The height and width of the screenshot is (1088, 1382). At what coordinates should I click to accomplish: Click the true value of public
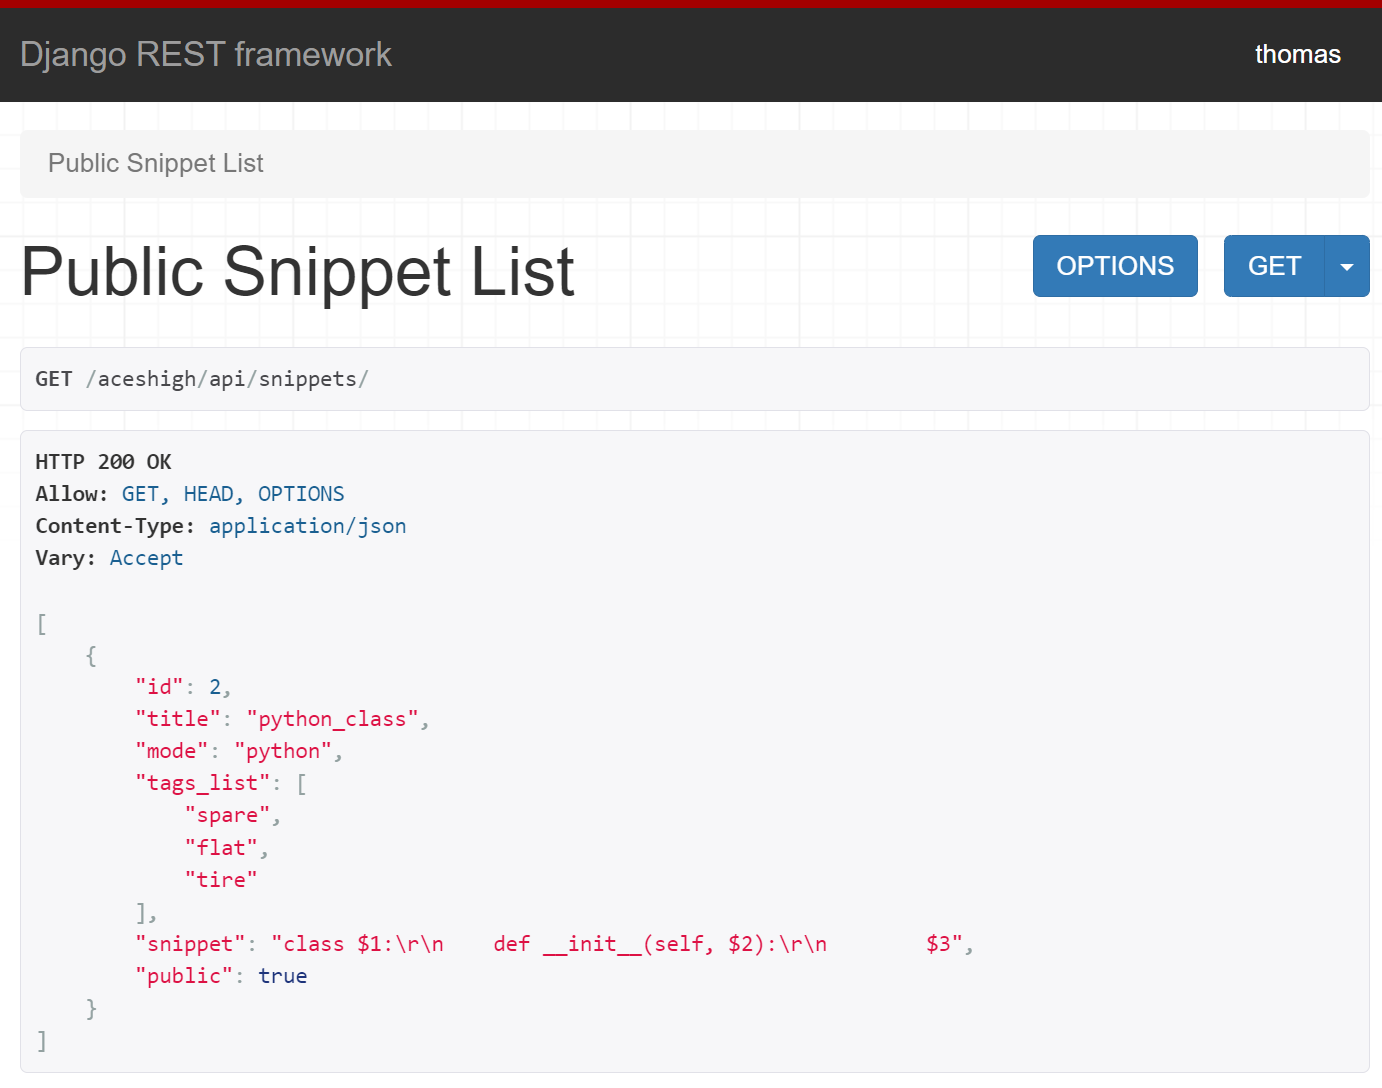tap(283, 976)
